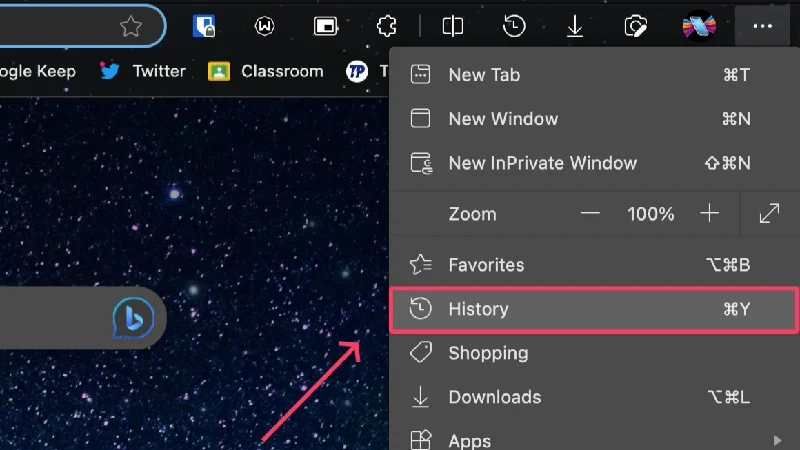Open the Classroom bookmark
Screen dimensions: 800x450
[x=266, y=71]
